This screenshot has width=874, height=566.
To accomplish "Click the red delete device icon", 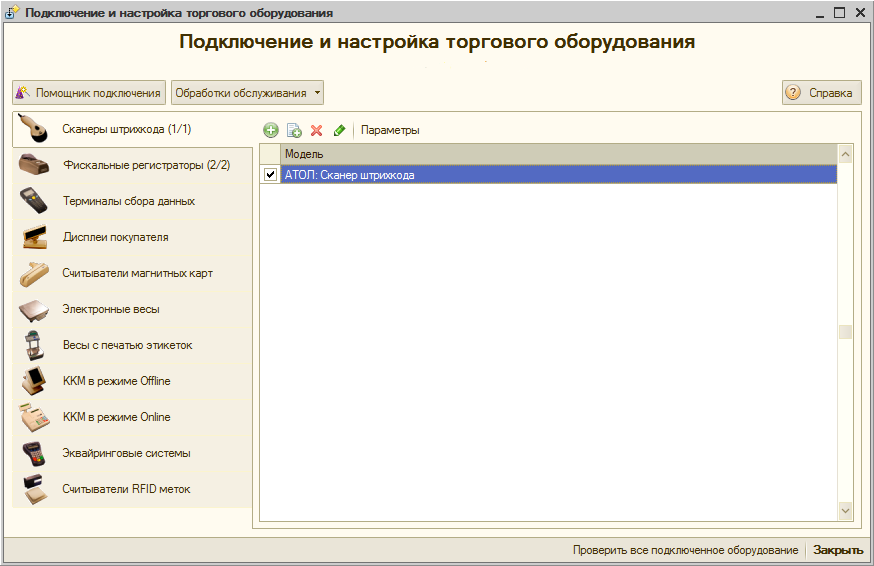I will (x=317, y=130).
